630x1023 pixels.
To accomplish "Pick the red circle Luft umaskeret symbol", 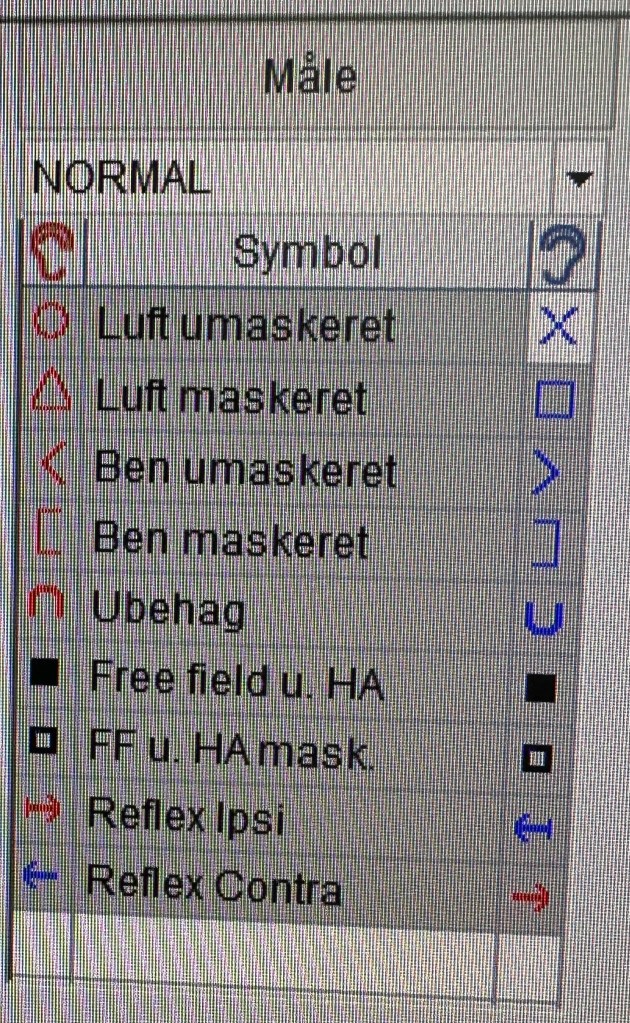I will pyautogui.click(x=51, y=323).
